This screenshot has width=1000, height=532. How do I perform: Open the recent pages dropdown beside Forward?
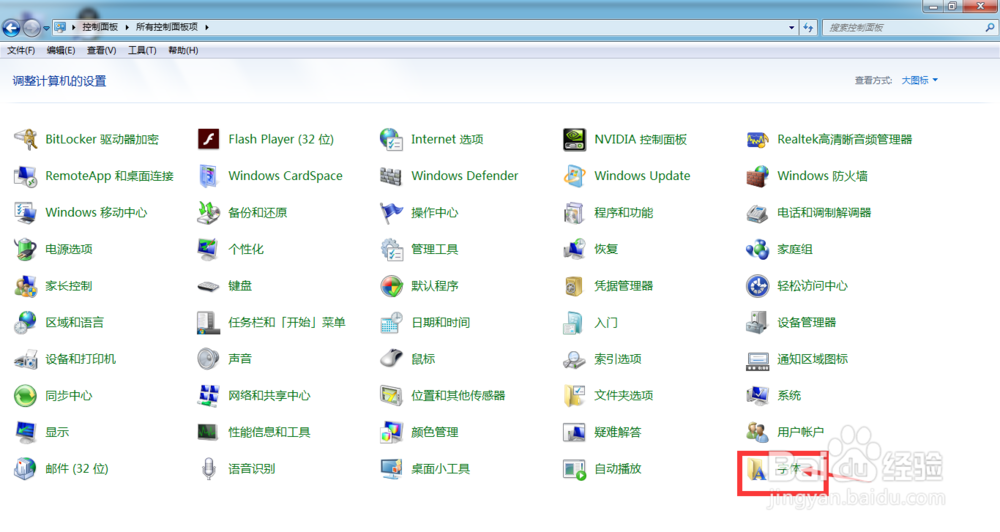click(x=46, y=28)
